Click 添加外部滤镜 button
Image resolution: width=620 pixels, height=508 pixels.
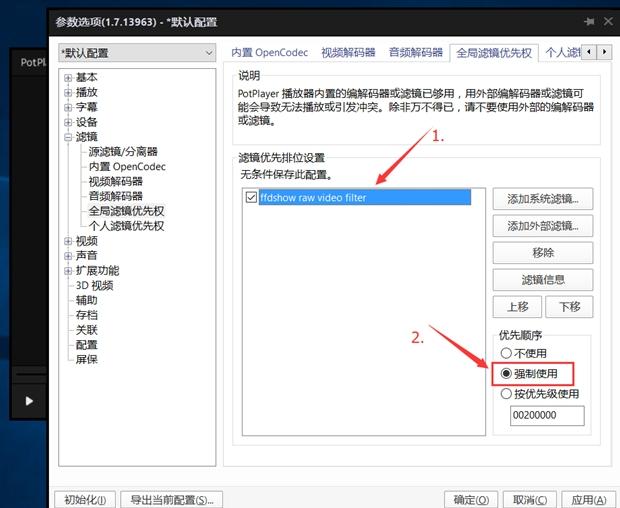click(543, 226)
